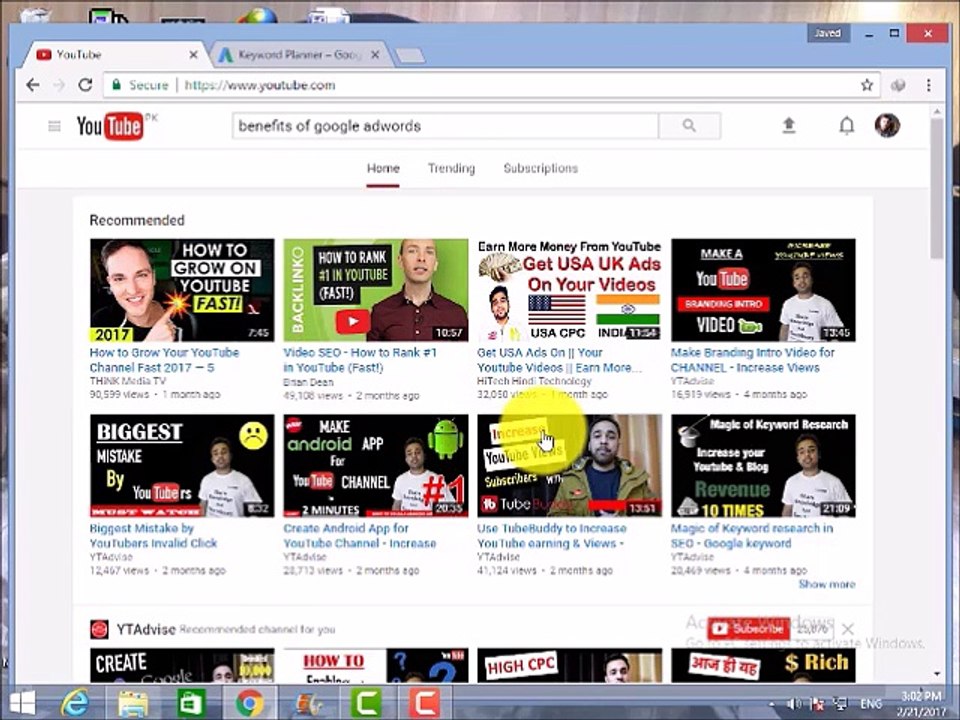Go back with the browser back arrow
This screenshot has width=960, height=720.
(x=33, y=85)
